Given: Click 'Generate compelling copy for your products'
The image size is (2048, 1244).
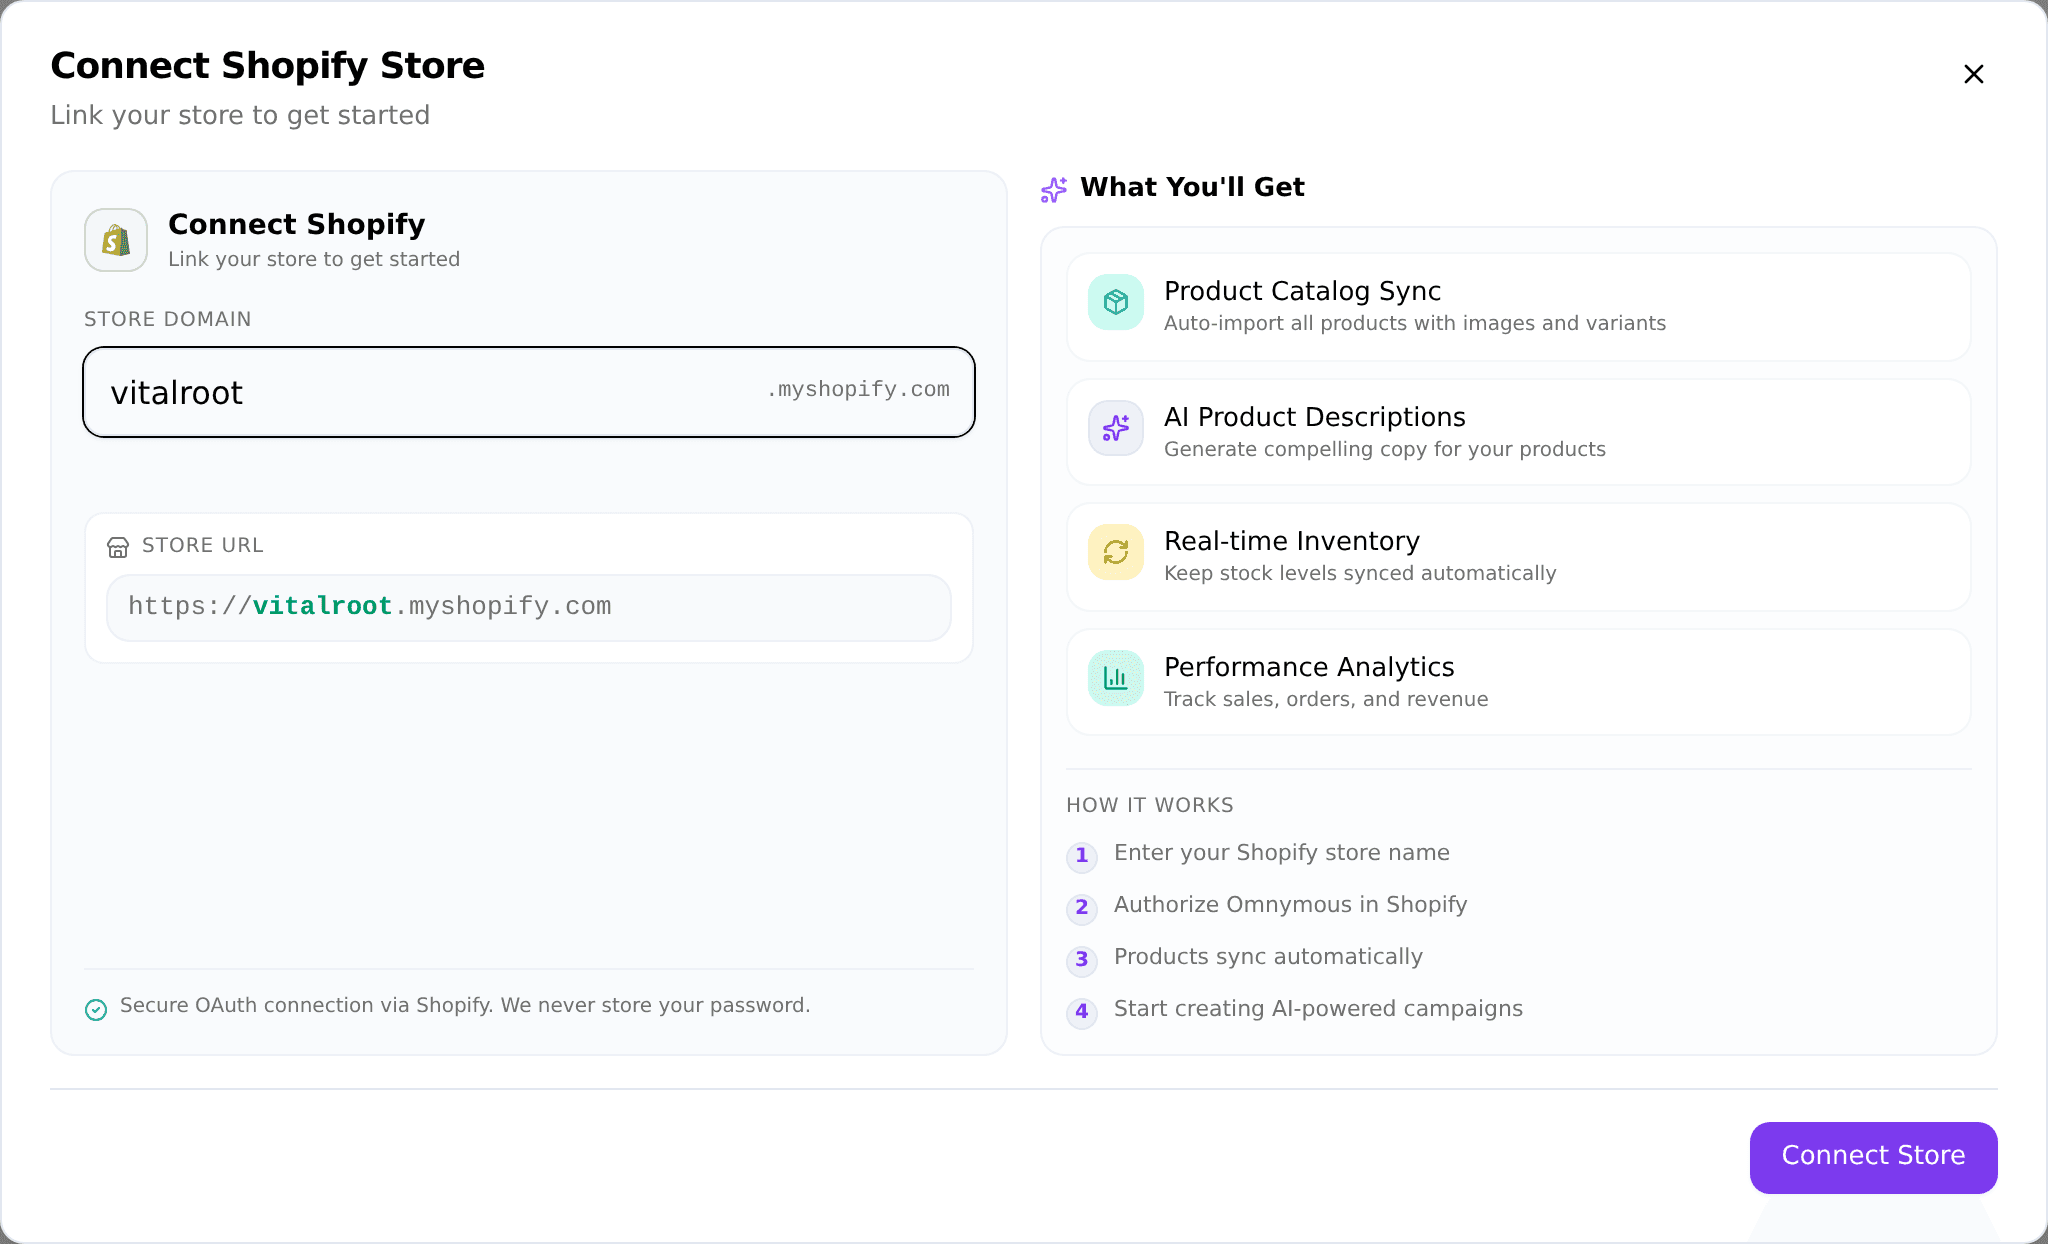Looking at the screenshot, I should [x=1385, y=449].
